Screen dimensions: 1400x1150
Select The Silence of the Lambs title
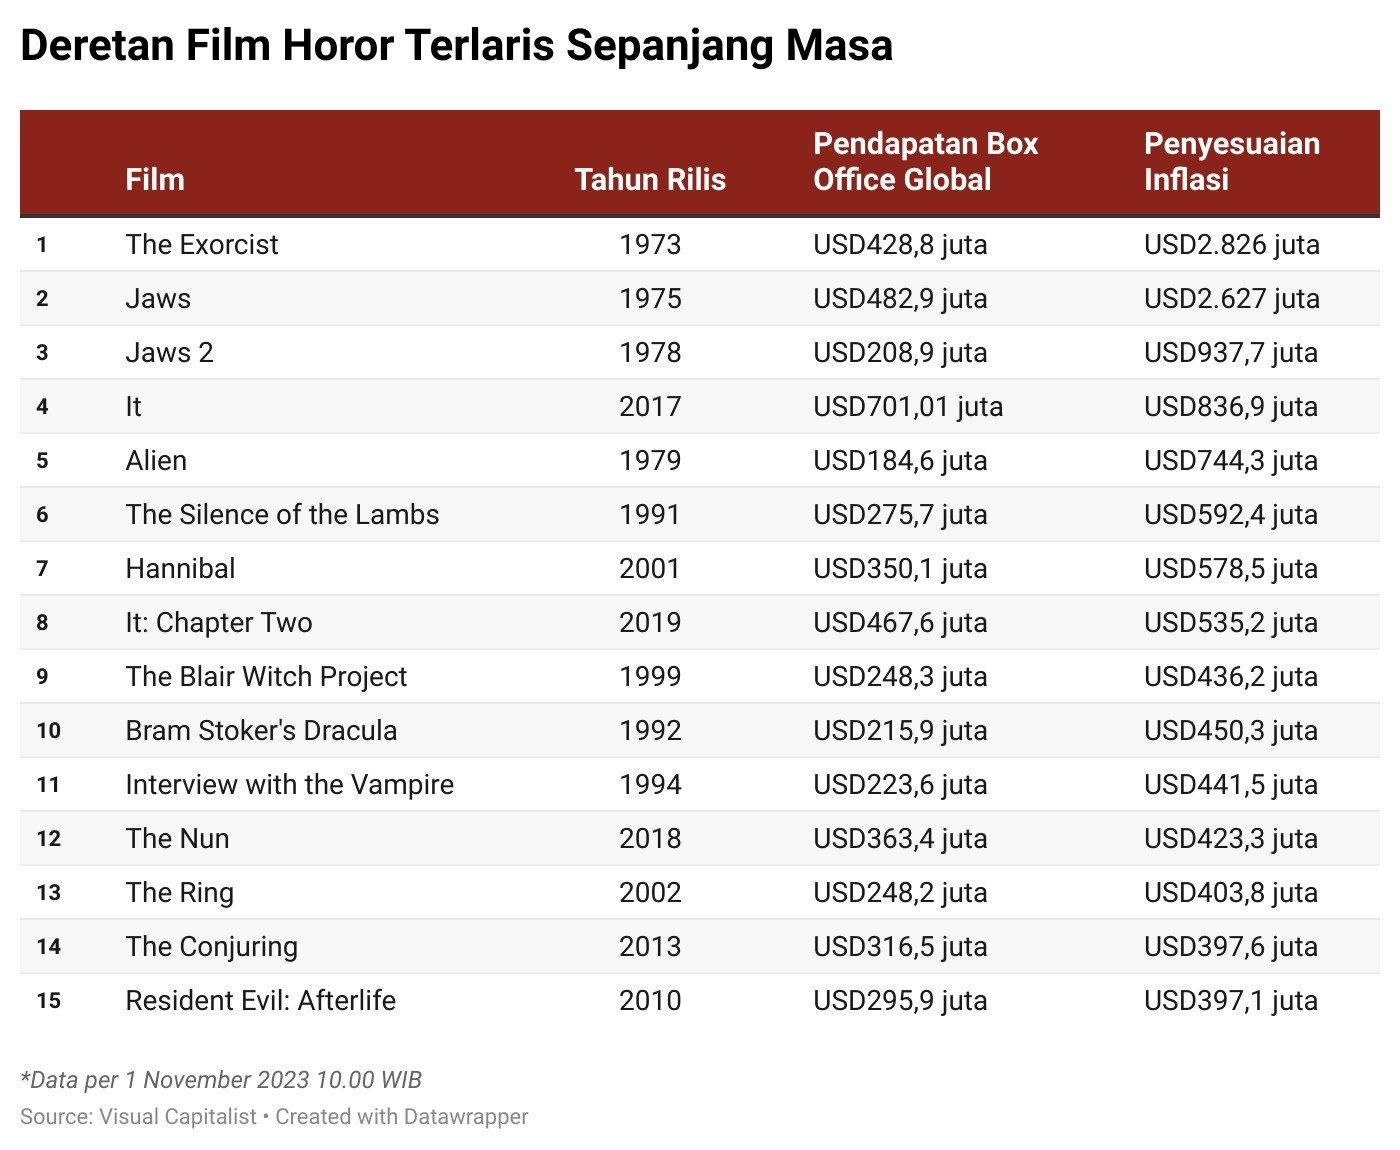(x=282, y=515)
